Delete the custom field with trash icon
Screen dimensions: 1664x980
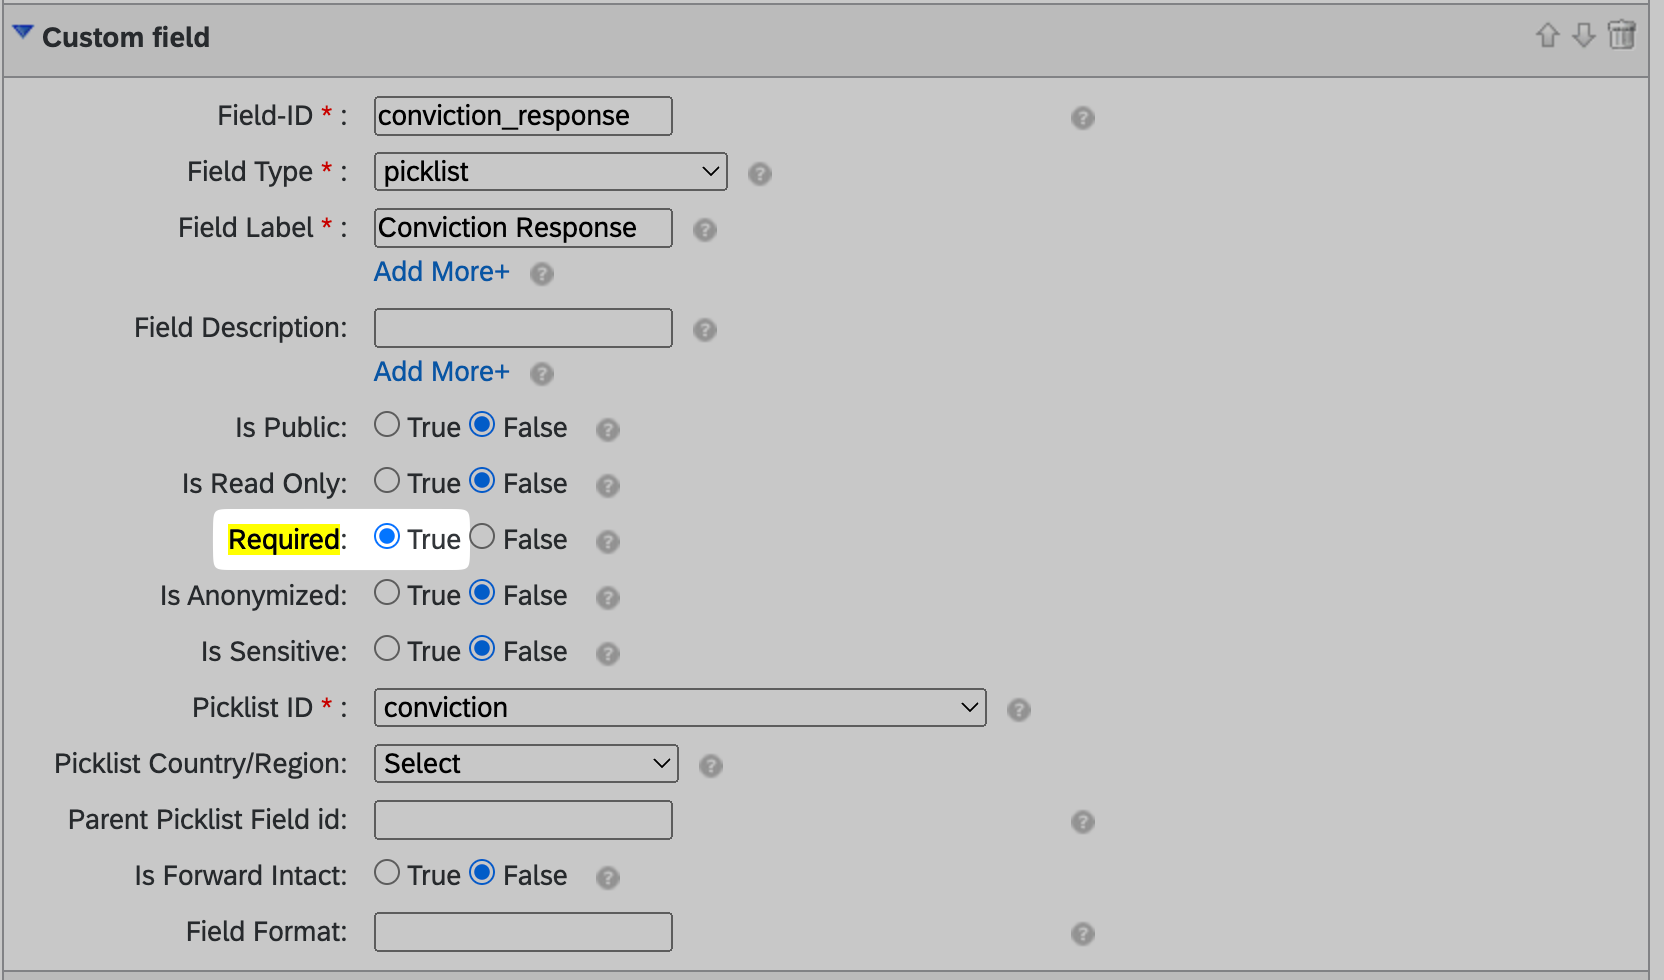click(x=1621, y=35)
